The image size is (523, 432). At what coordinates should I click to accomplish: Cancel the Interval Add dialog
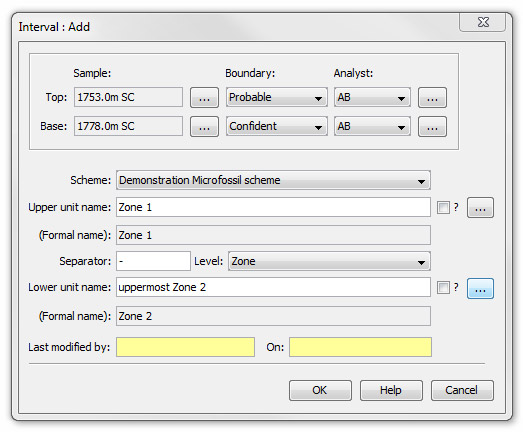(x=462, y=390)
